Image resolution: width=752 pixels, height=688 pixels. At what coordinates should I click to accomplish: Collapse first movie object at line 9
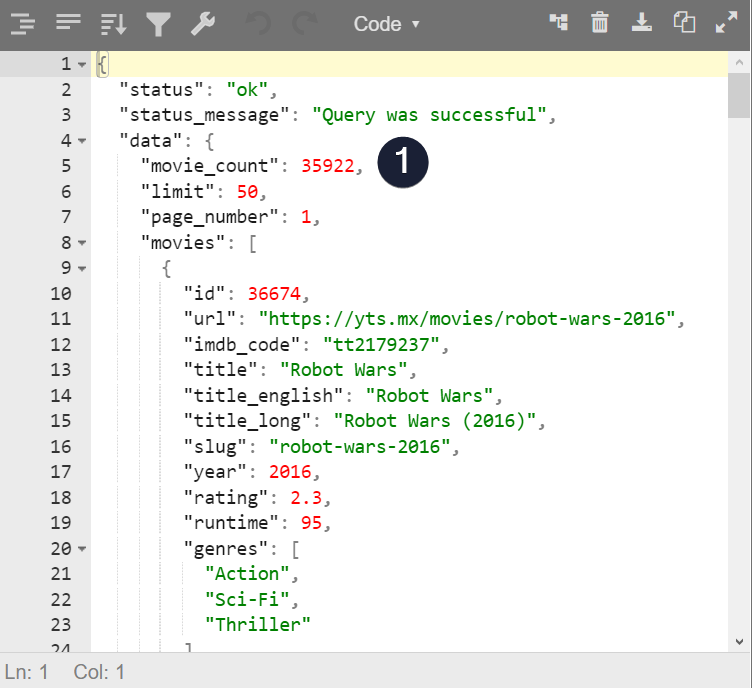(82, 268)
